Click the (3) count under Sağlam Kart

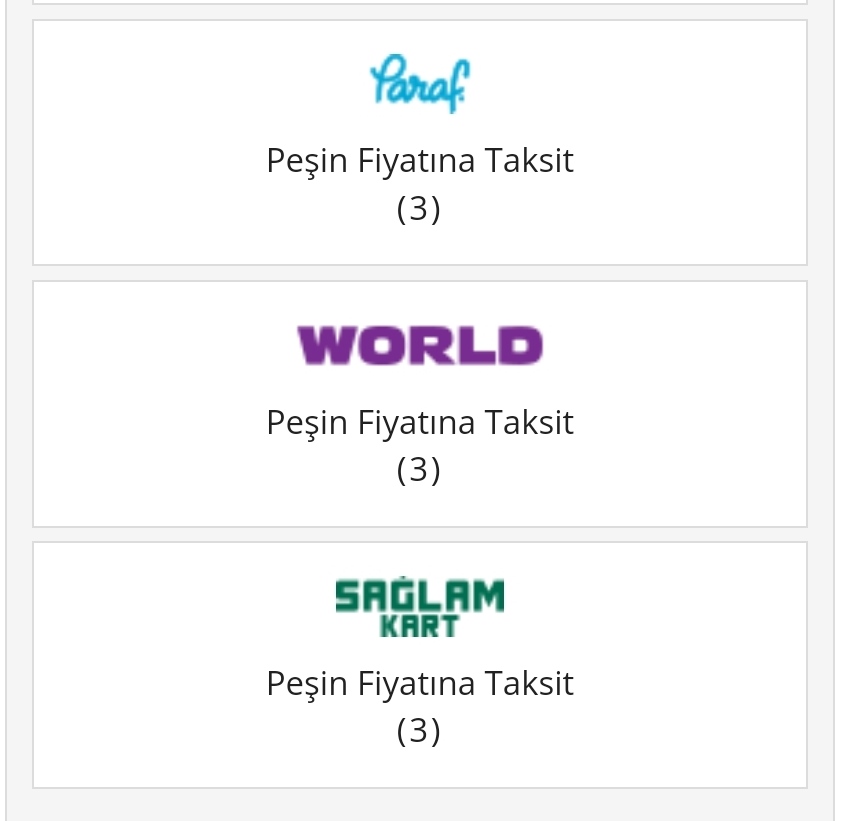tap(419, 731)
